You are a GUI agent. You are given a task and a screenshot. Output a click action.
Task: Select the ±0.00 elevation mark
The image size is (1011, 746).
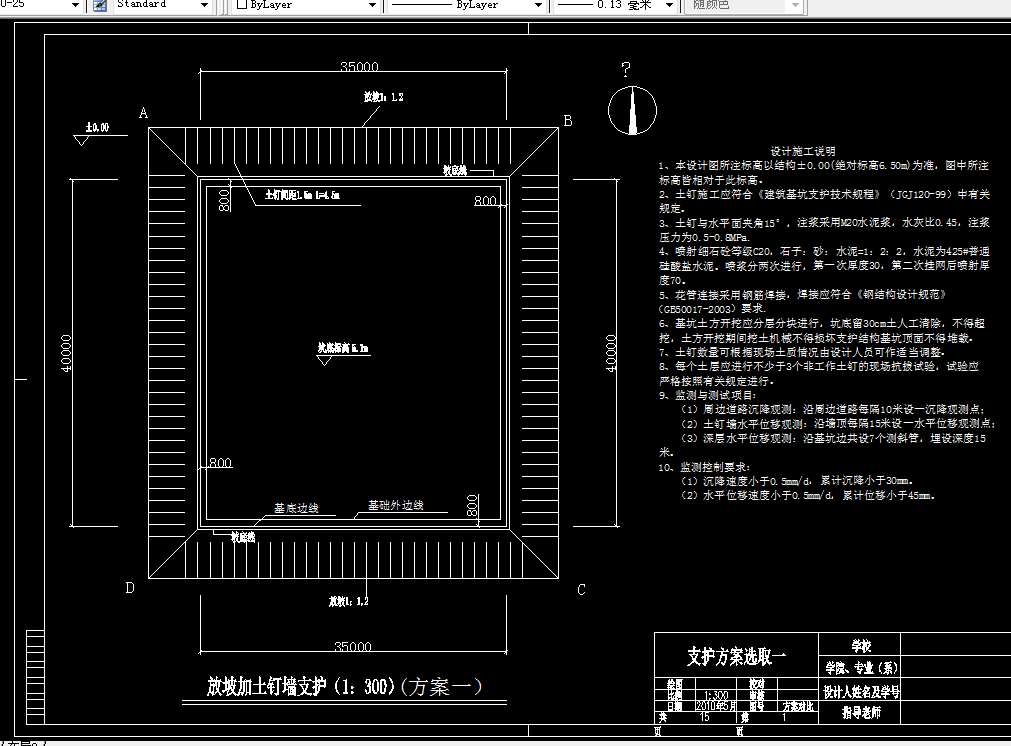tap(97, 128)
